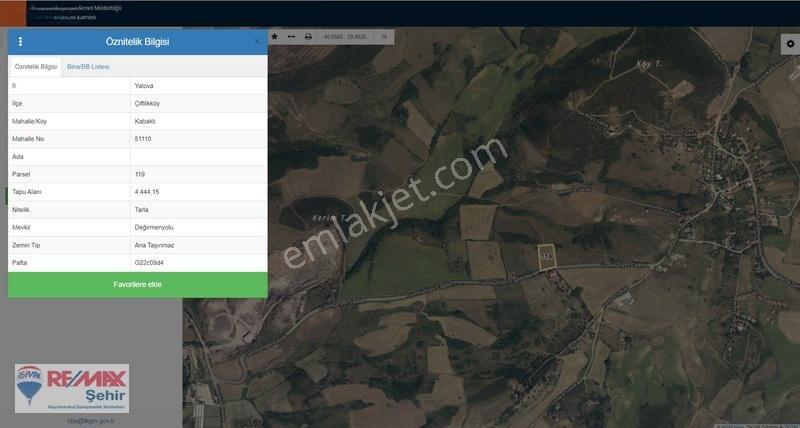Image resolution: width=800 pixels, height=428 pixels.
Task: Click the Kerim T. label on the map
Action: [329, 218]
